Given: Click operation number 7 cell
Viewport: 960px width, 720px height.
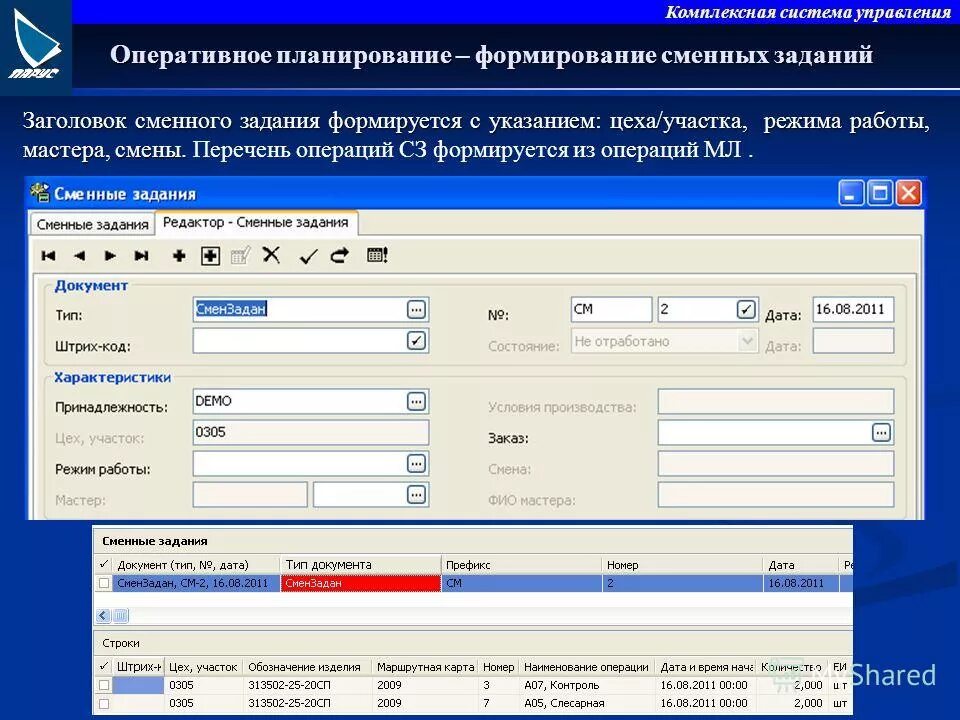Looking at the screenshot, I should click(498, 703).
